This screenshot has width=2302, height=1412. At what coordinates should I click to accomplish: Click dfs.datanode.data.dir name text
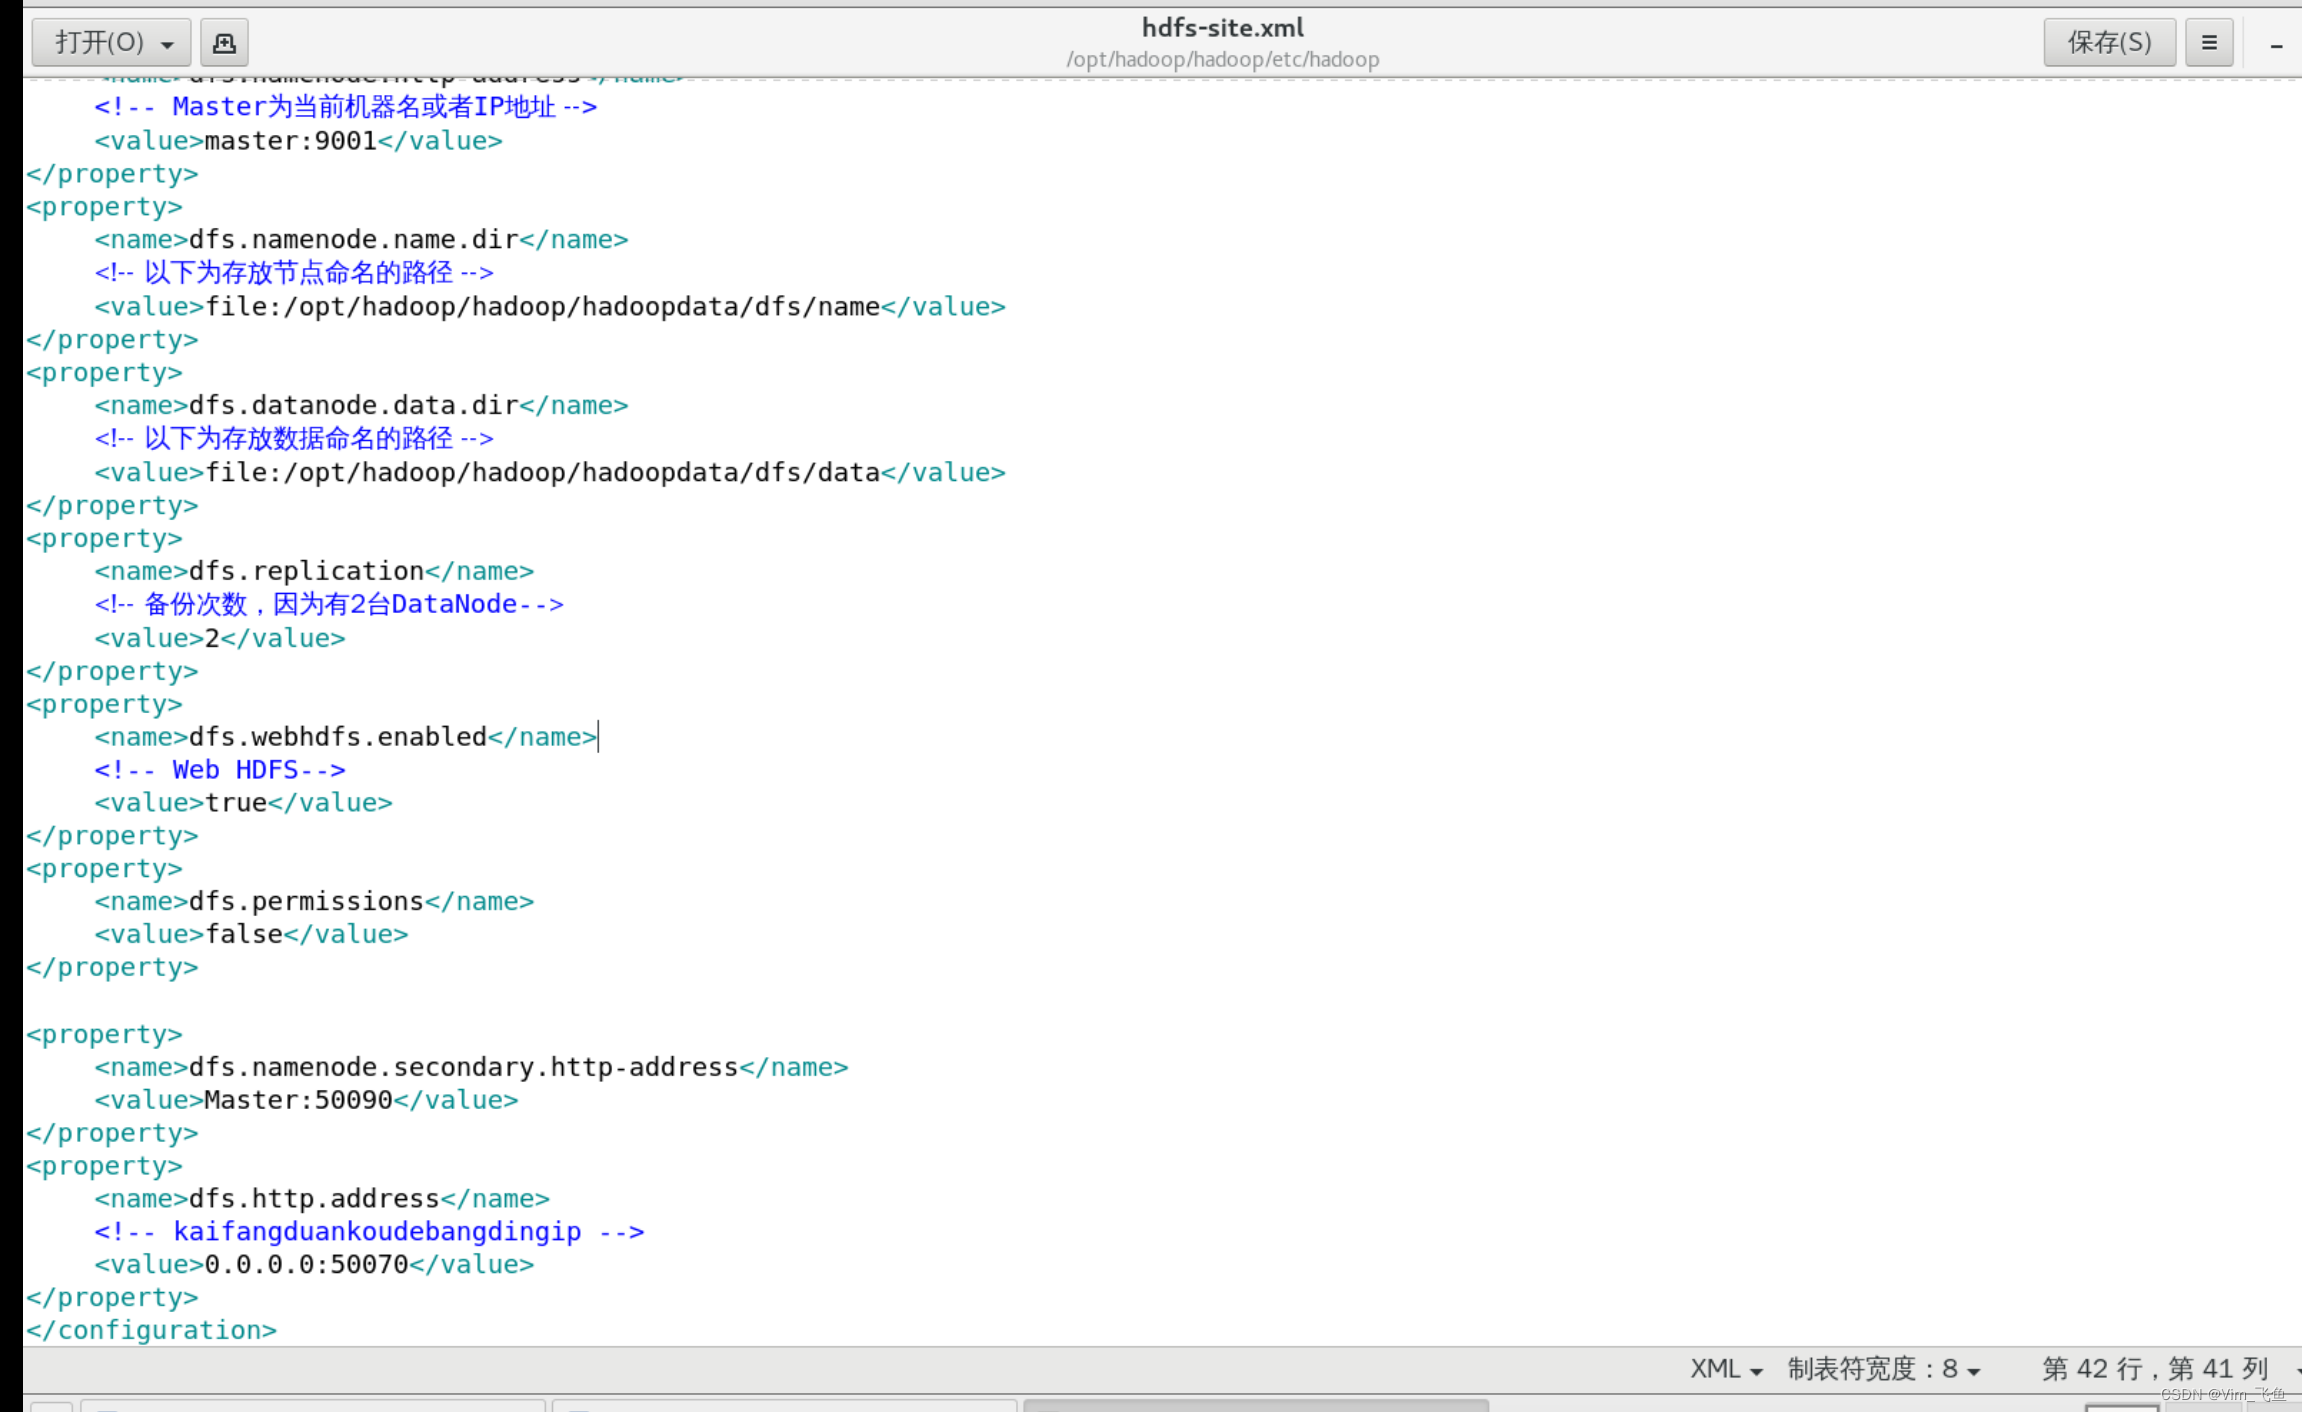point(353,406)
